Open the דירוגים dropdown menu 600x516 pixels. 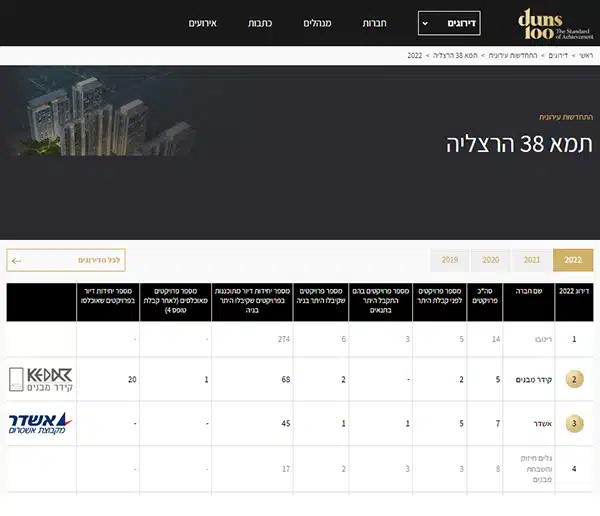point(449,23)
